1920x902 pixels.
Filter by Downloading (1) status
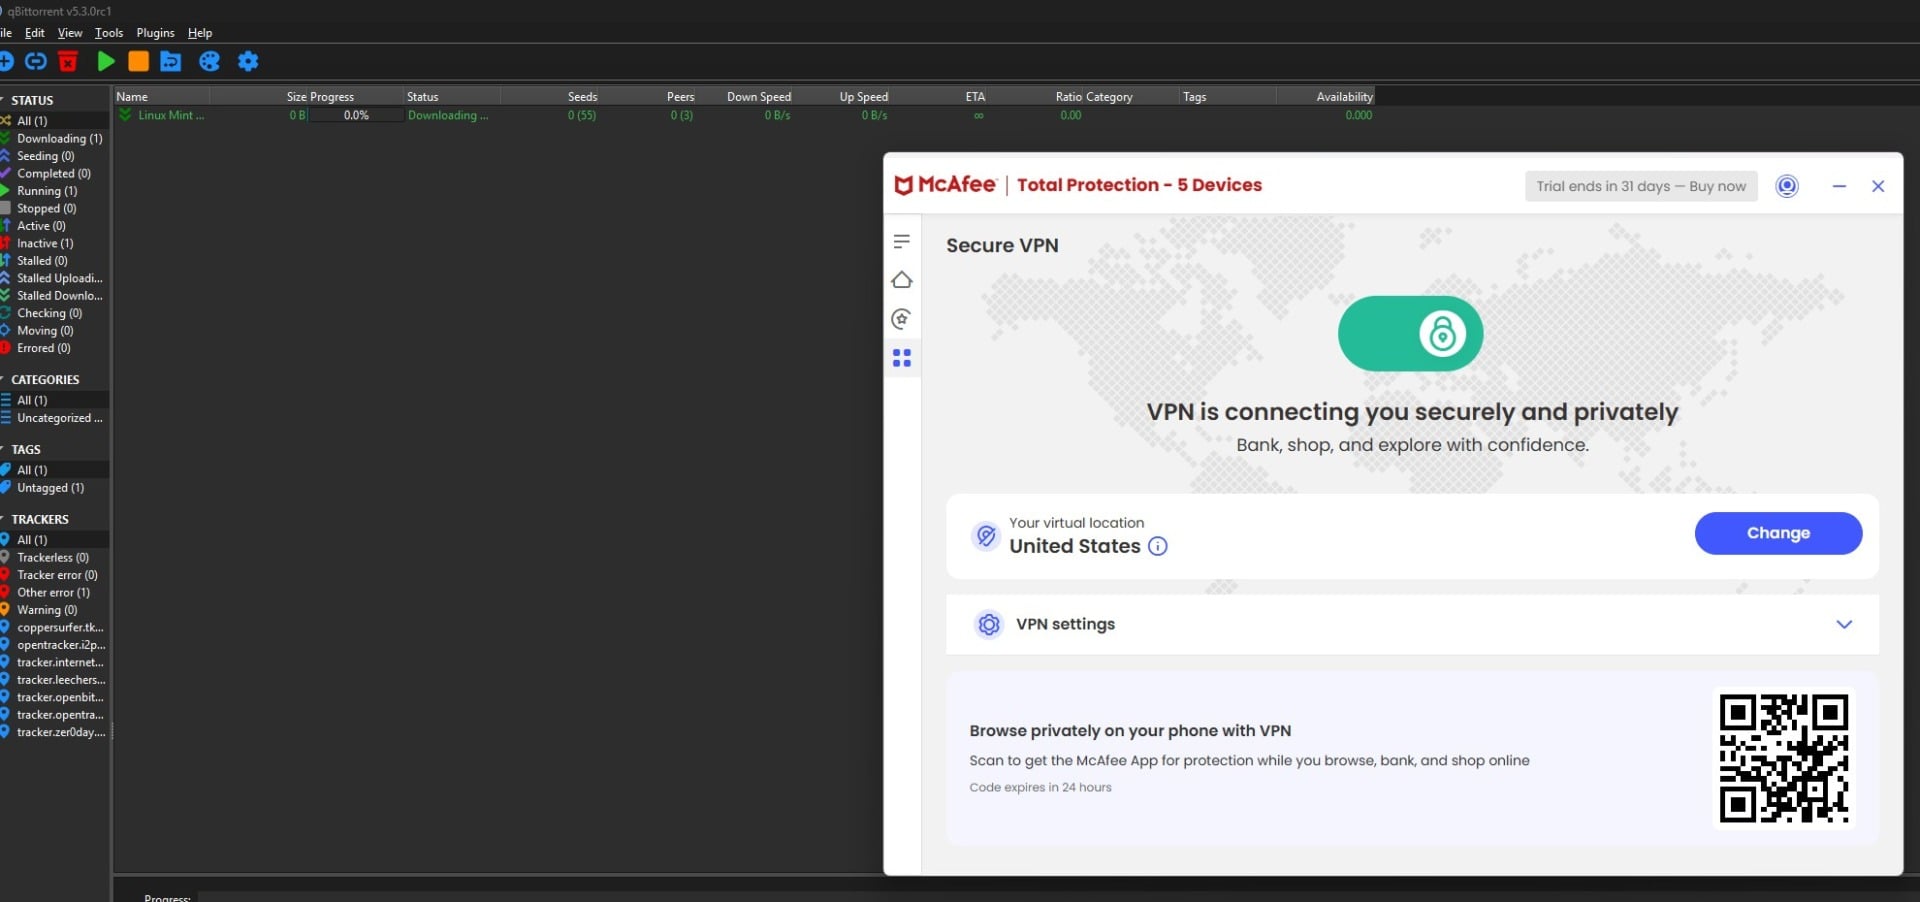click(x=55, y=139)
